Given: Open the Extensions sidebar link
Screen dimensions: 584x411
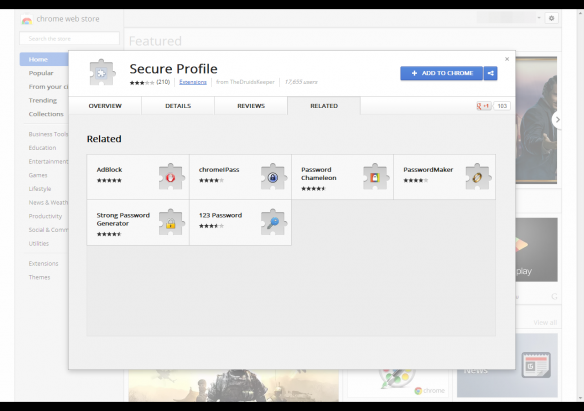Looking at the screenshot, I should pyautogui.click(x=44, y=264).
